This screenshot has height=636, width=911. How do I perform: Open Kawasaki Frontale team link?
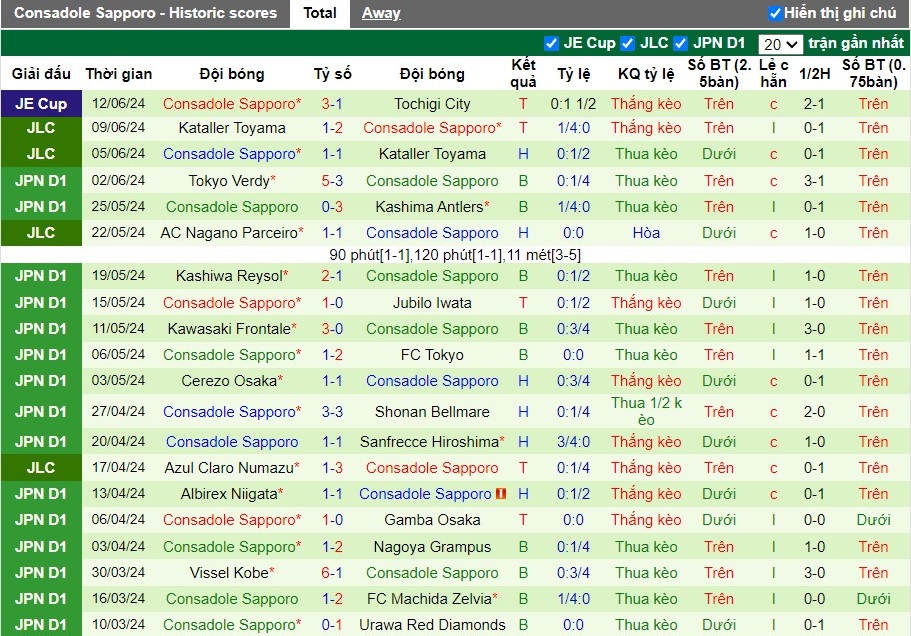229,329
